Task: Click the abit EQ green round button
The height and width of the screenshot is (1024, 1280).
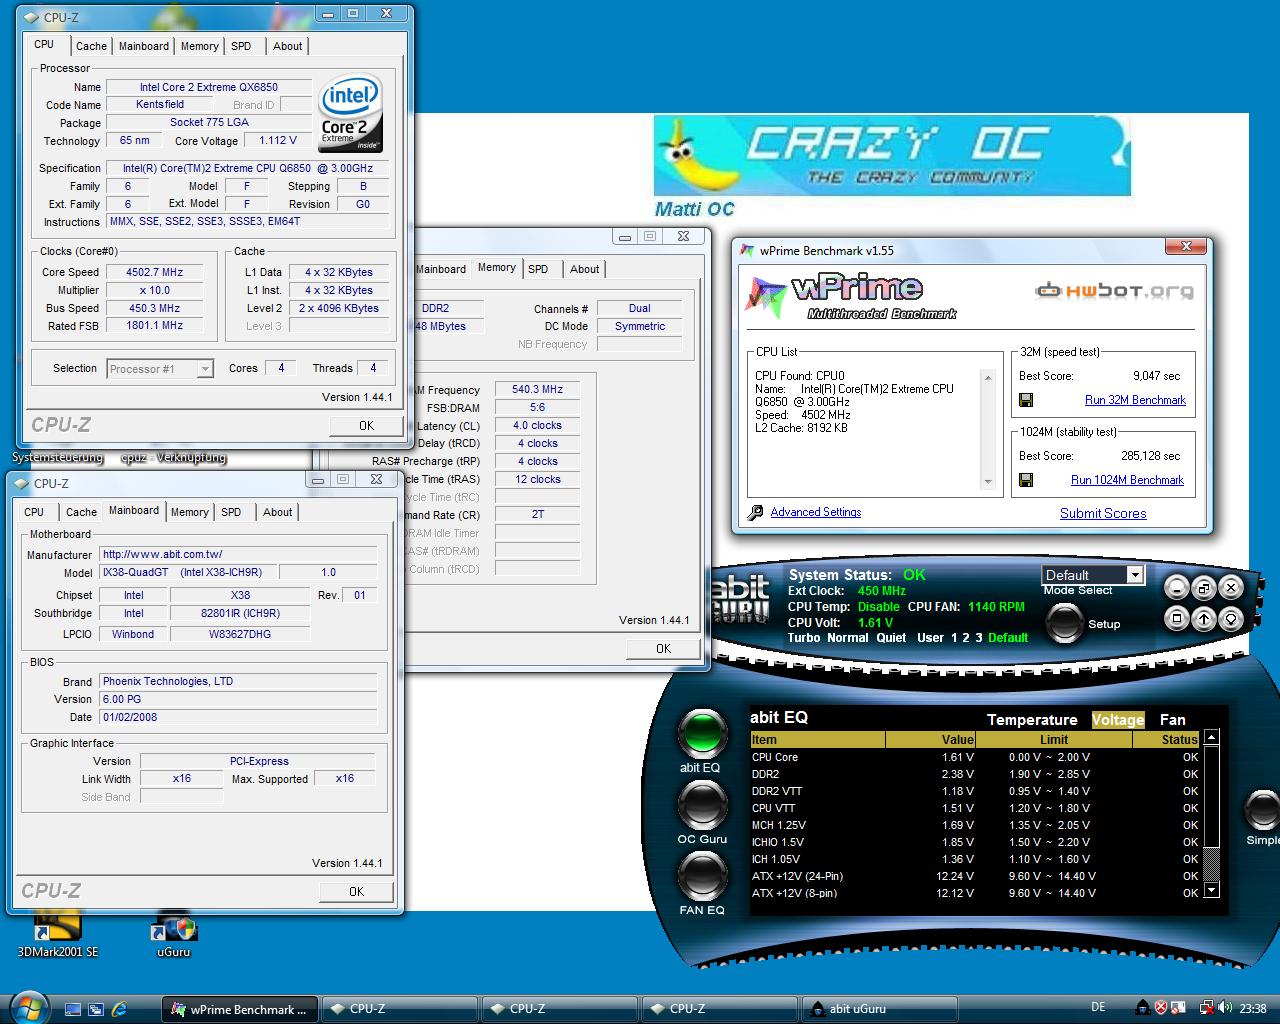Action: coord(702,733)
